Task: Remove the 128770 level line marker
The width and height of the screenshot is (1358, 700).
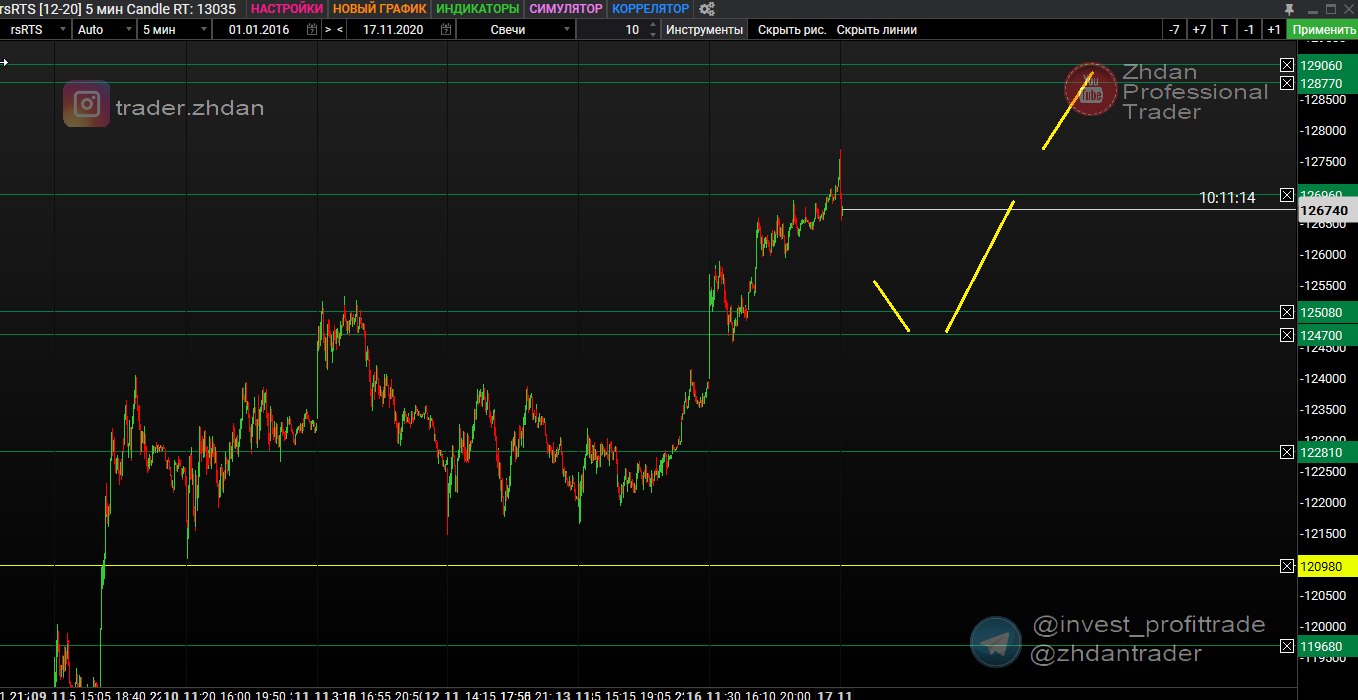Action: (1287, 83)
